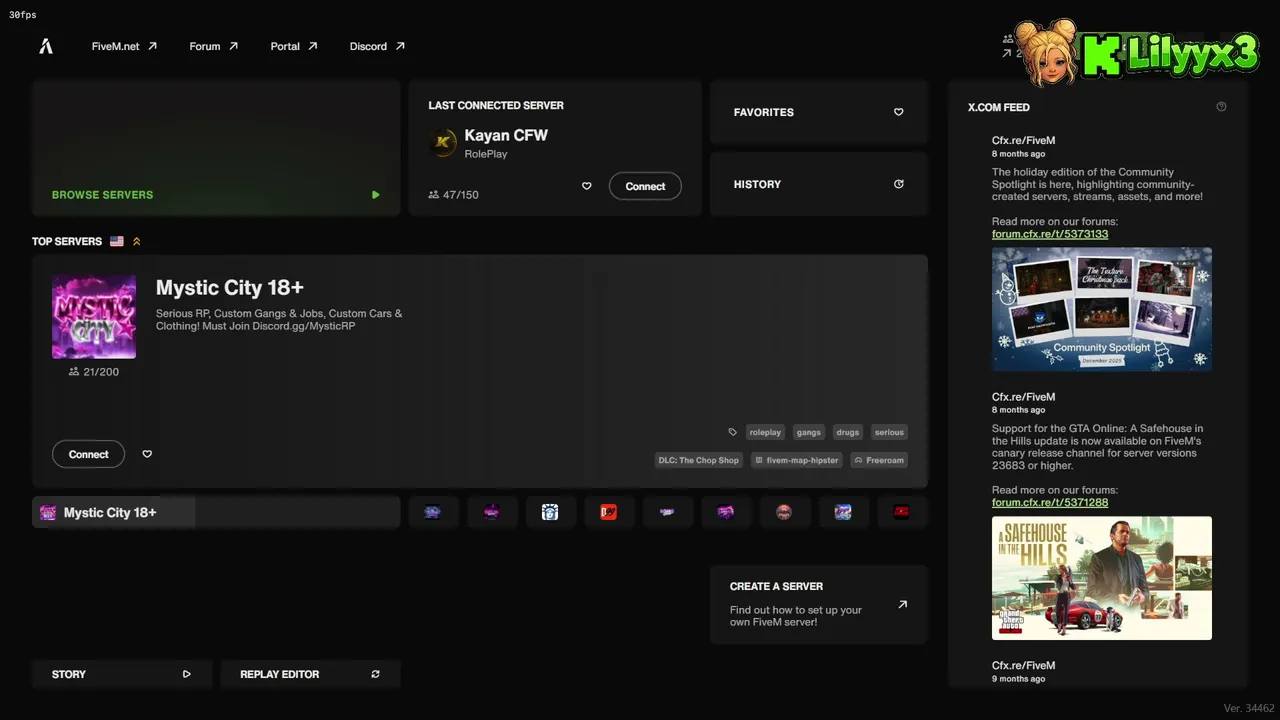This screenshot has width=1280, height=720.
Task: Open the Create a Server card
Action: 819,604
